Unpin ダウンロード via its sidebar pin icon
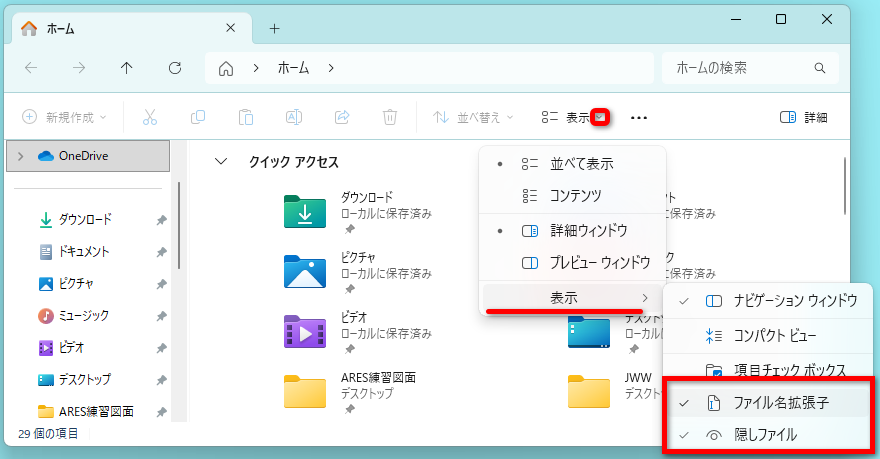 pyautogui.click(x=162, y=220)
